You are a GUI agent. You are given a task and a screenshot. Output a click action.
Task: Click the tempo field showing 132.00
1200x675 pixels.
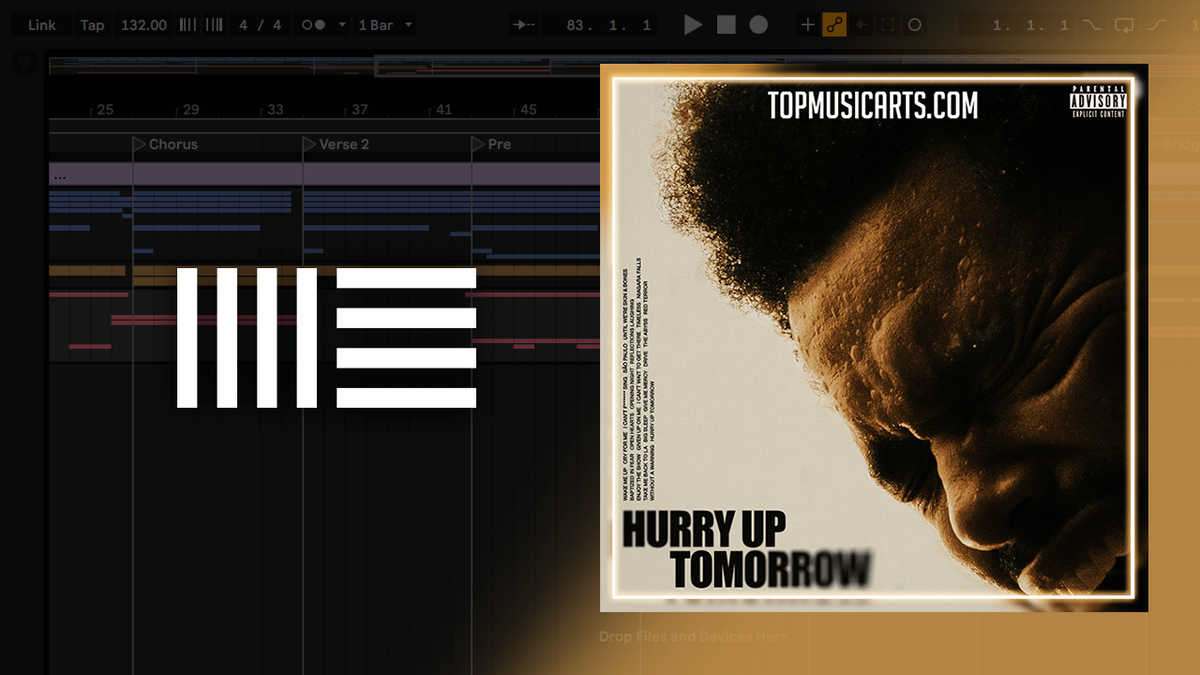point(143,24)
